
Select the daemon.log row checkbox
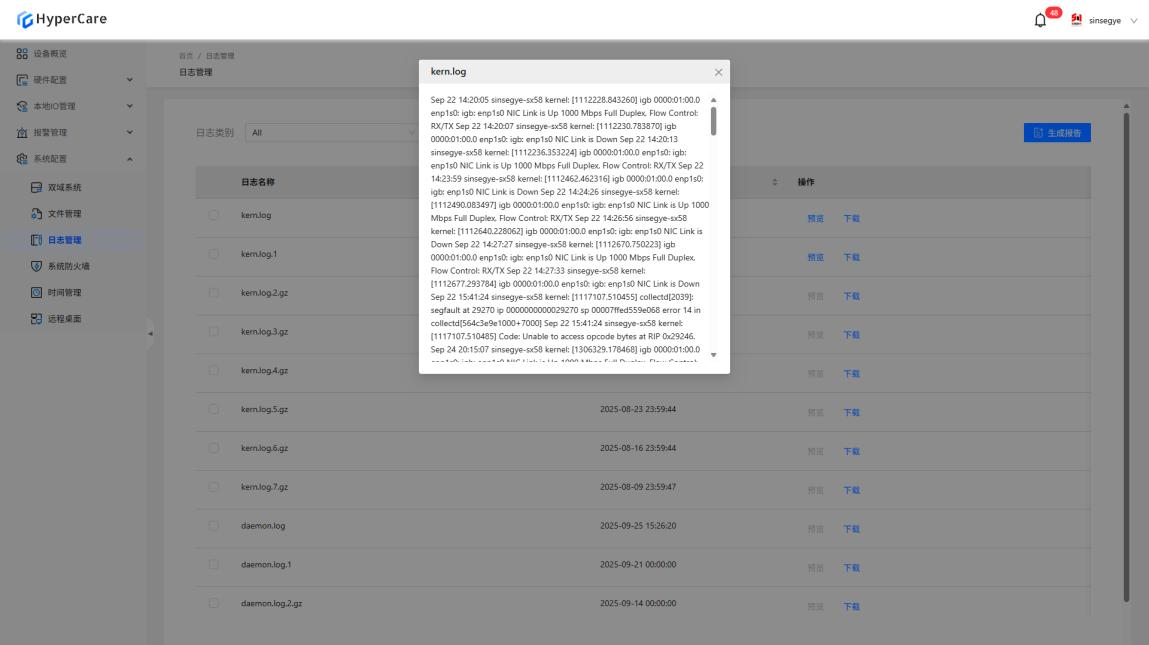213,526
